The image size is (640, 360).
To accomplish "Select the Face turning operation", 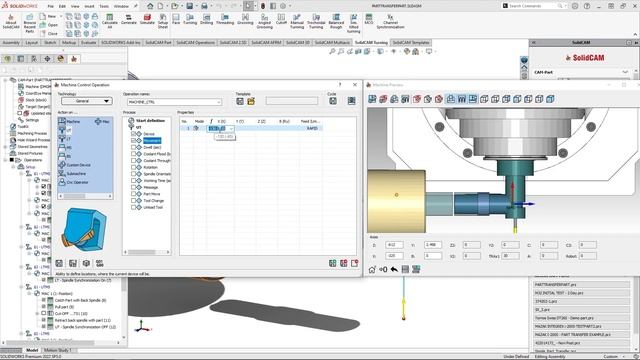I will pyautogui.click(x=176, y=19).
